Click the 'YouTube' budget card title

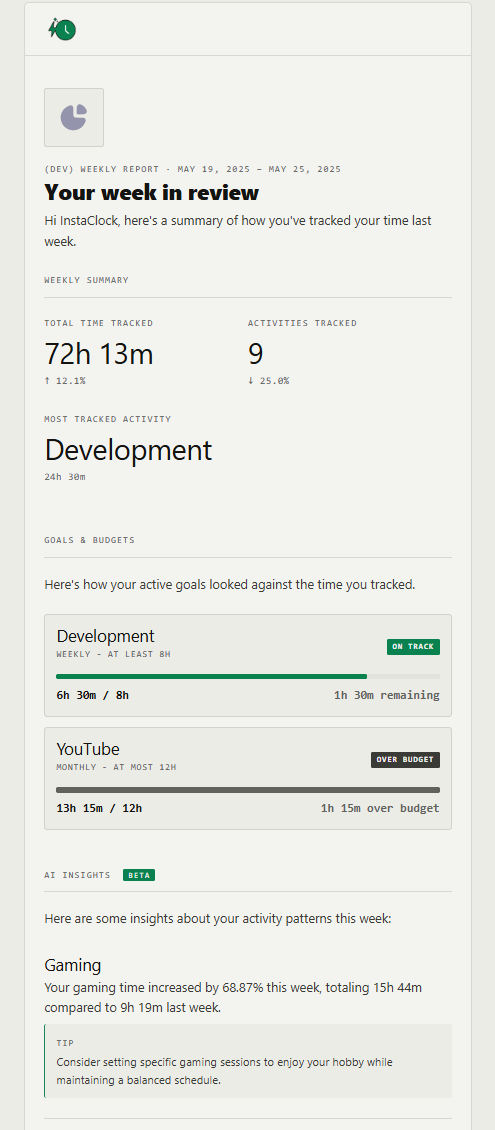tap(88, 749)
